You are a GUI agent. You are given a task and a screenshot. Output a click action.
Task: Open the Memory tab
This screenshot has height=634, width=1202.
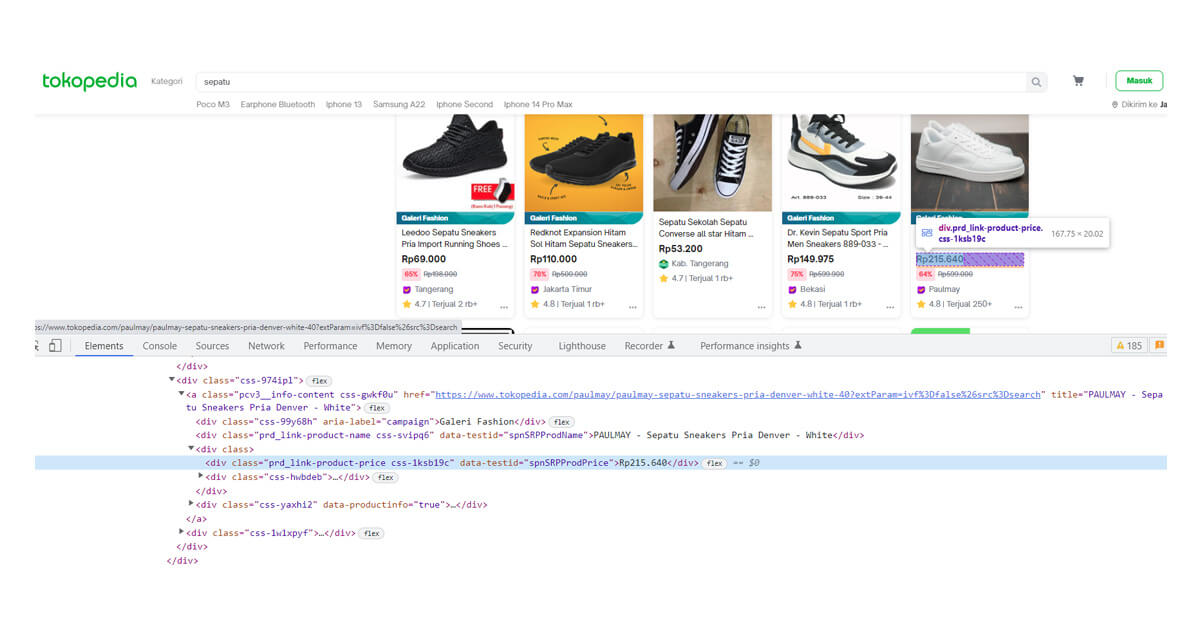[x=394, y=346]
